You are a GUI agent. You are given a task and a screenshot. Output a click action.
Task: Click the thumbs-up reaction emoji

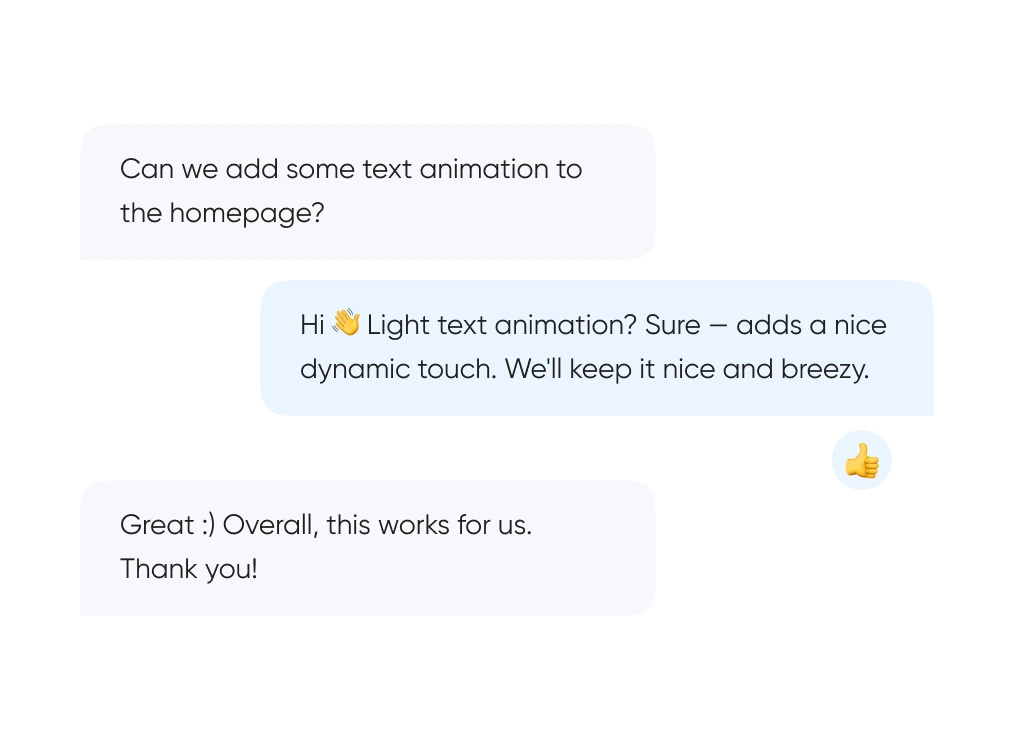coord(861,461)
